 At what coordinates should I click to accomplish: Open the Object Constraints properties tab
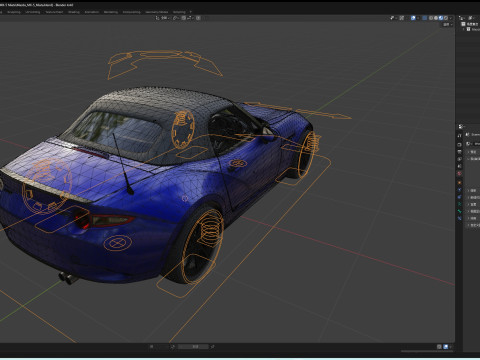click(x=459, y=197)
